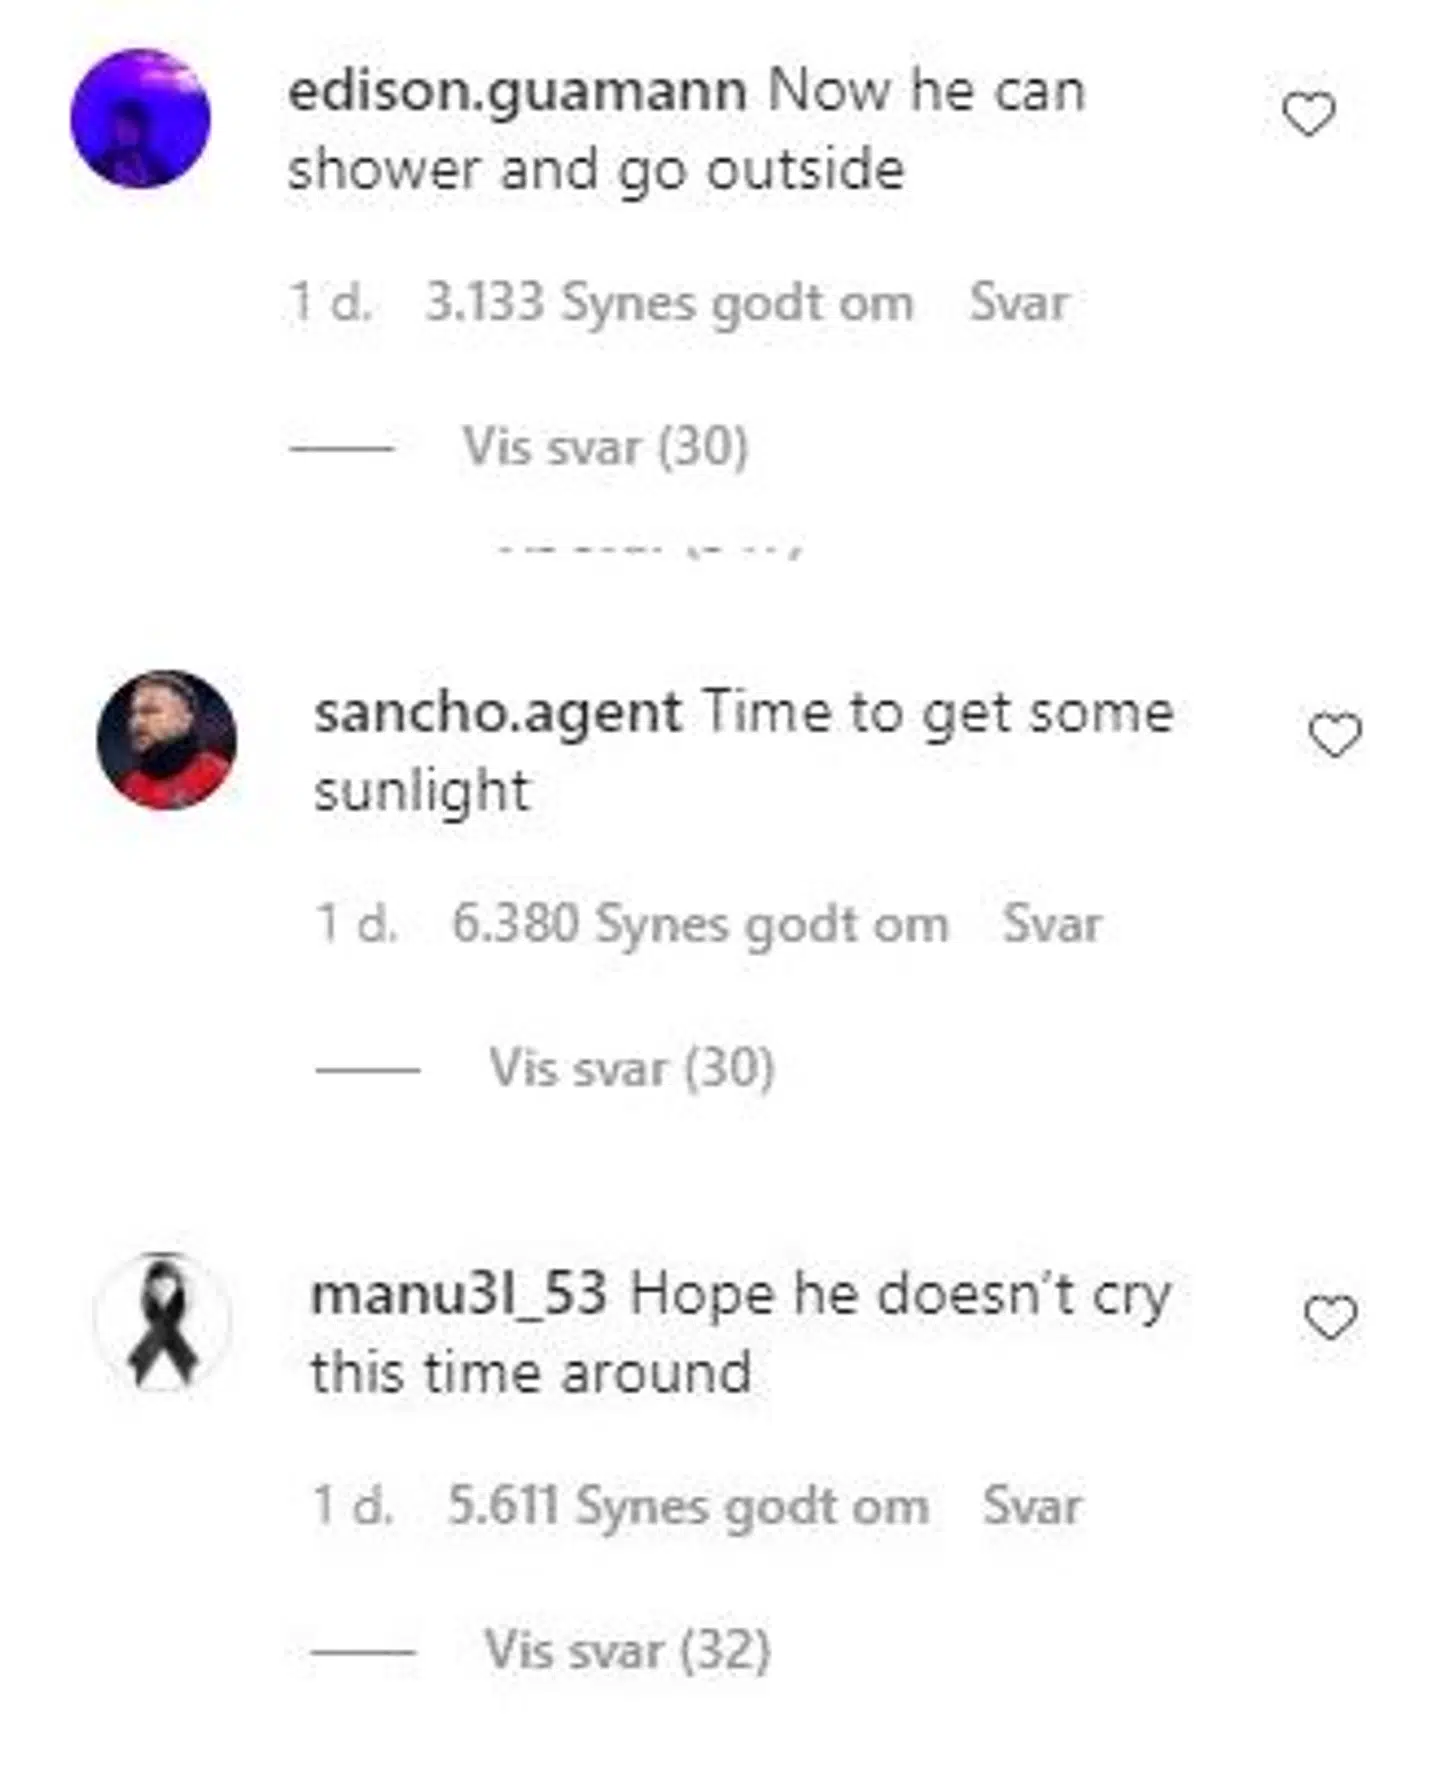Screen dimensions: 1440x1773
Task: Reply to sancho.agent with Svar
Action: point(1052,923)
